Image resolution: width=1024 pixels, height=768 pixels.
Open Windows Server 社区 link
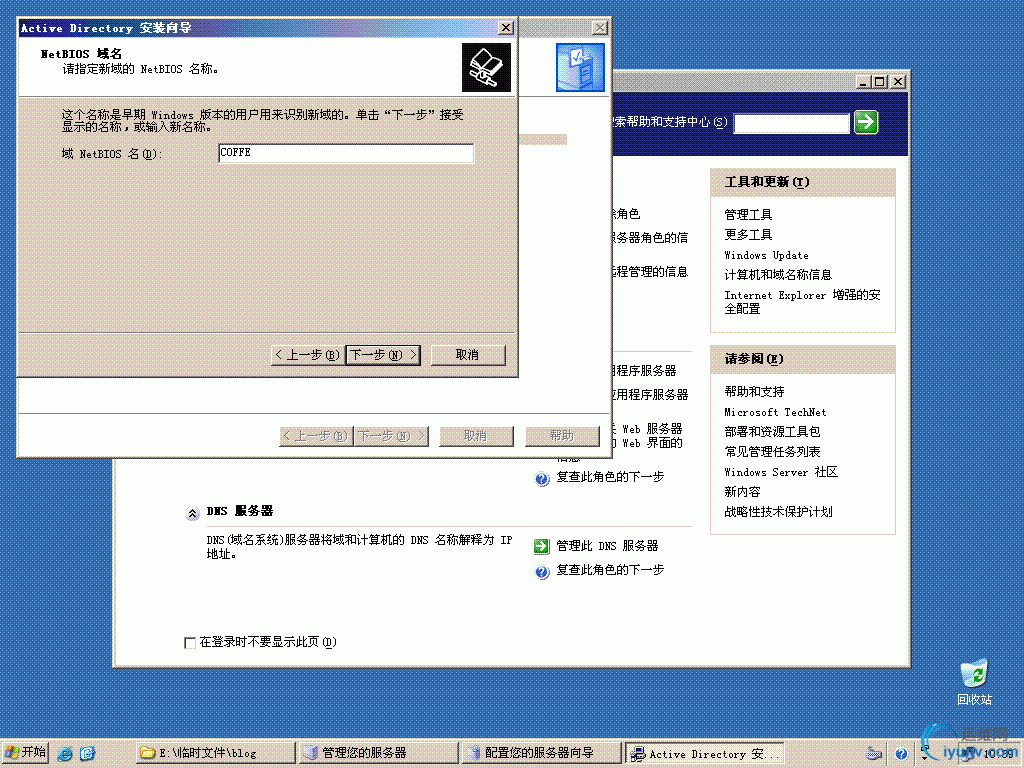[x=781, y=472]
